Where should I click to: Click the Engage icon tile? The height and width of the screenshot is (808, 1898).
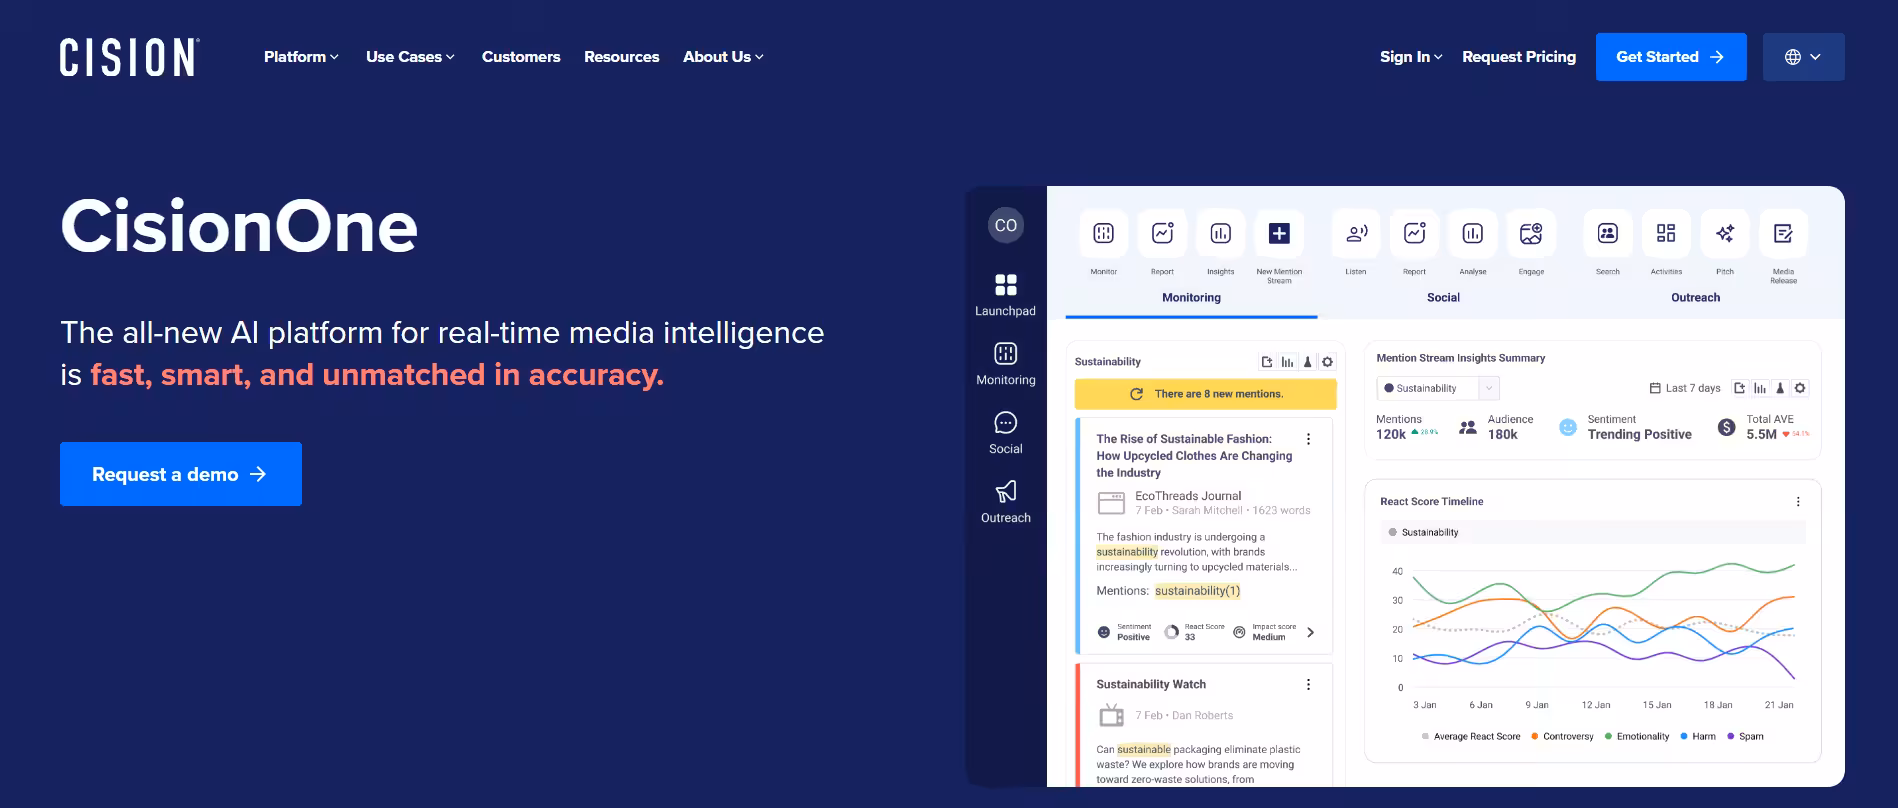(x=1531, y=234)
